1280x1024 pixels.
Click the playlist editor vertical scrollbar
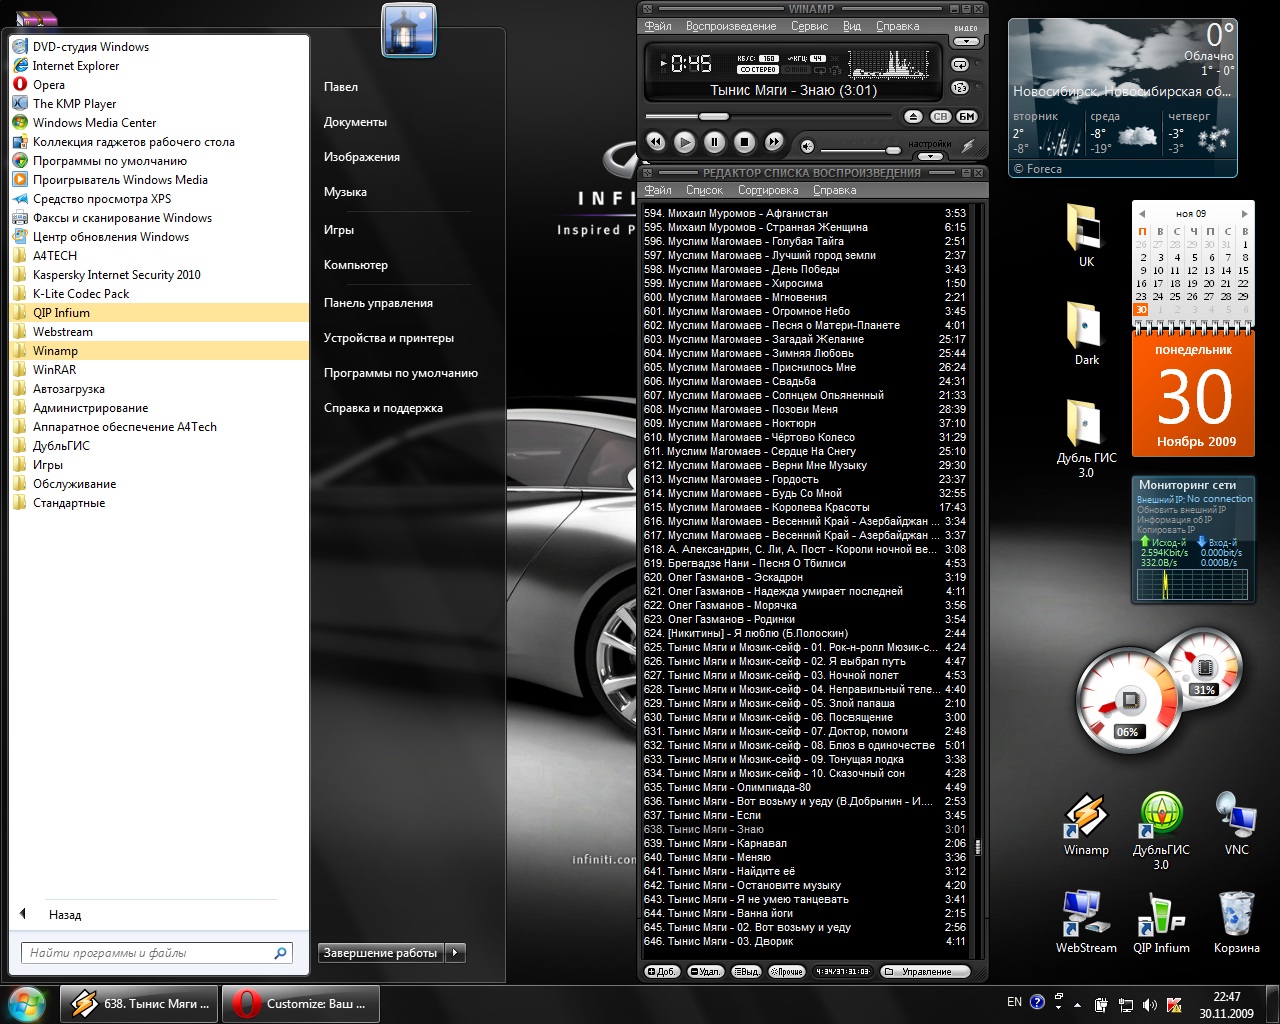(978, 580)
